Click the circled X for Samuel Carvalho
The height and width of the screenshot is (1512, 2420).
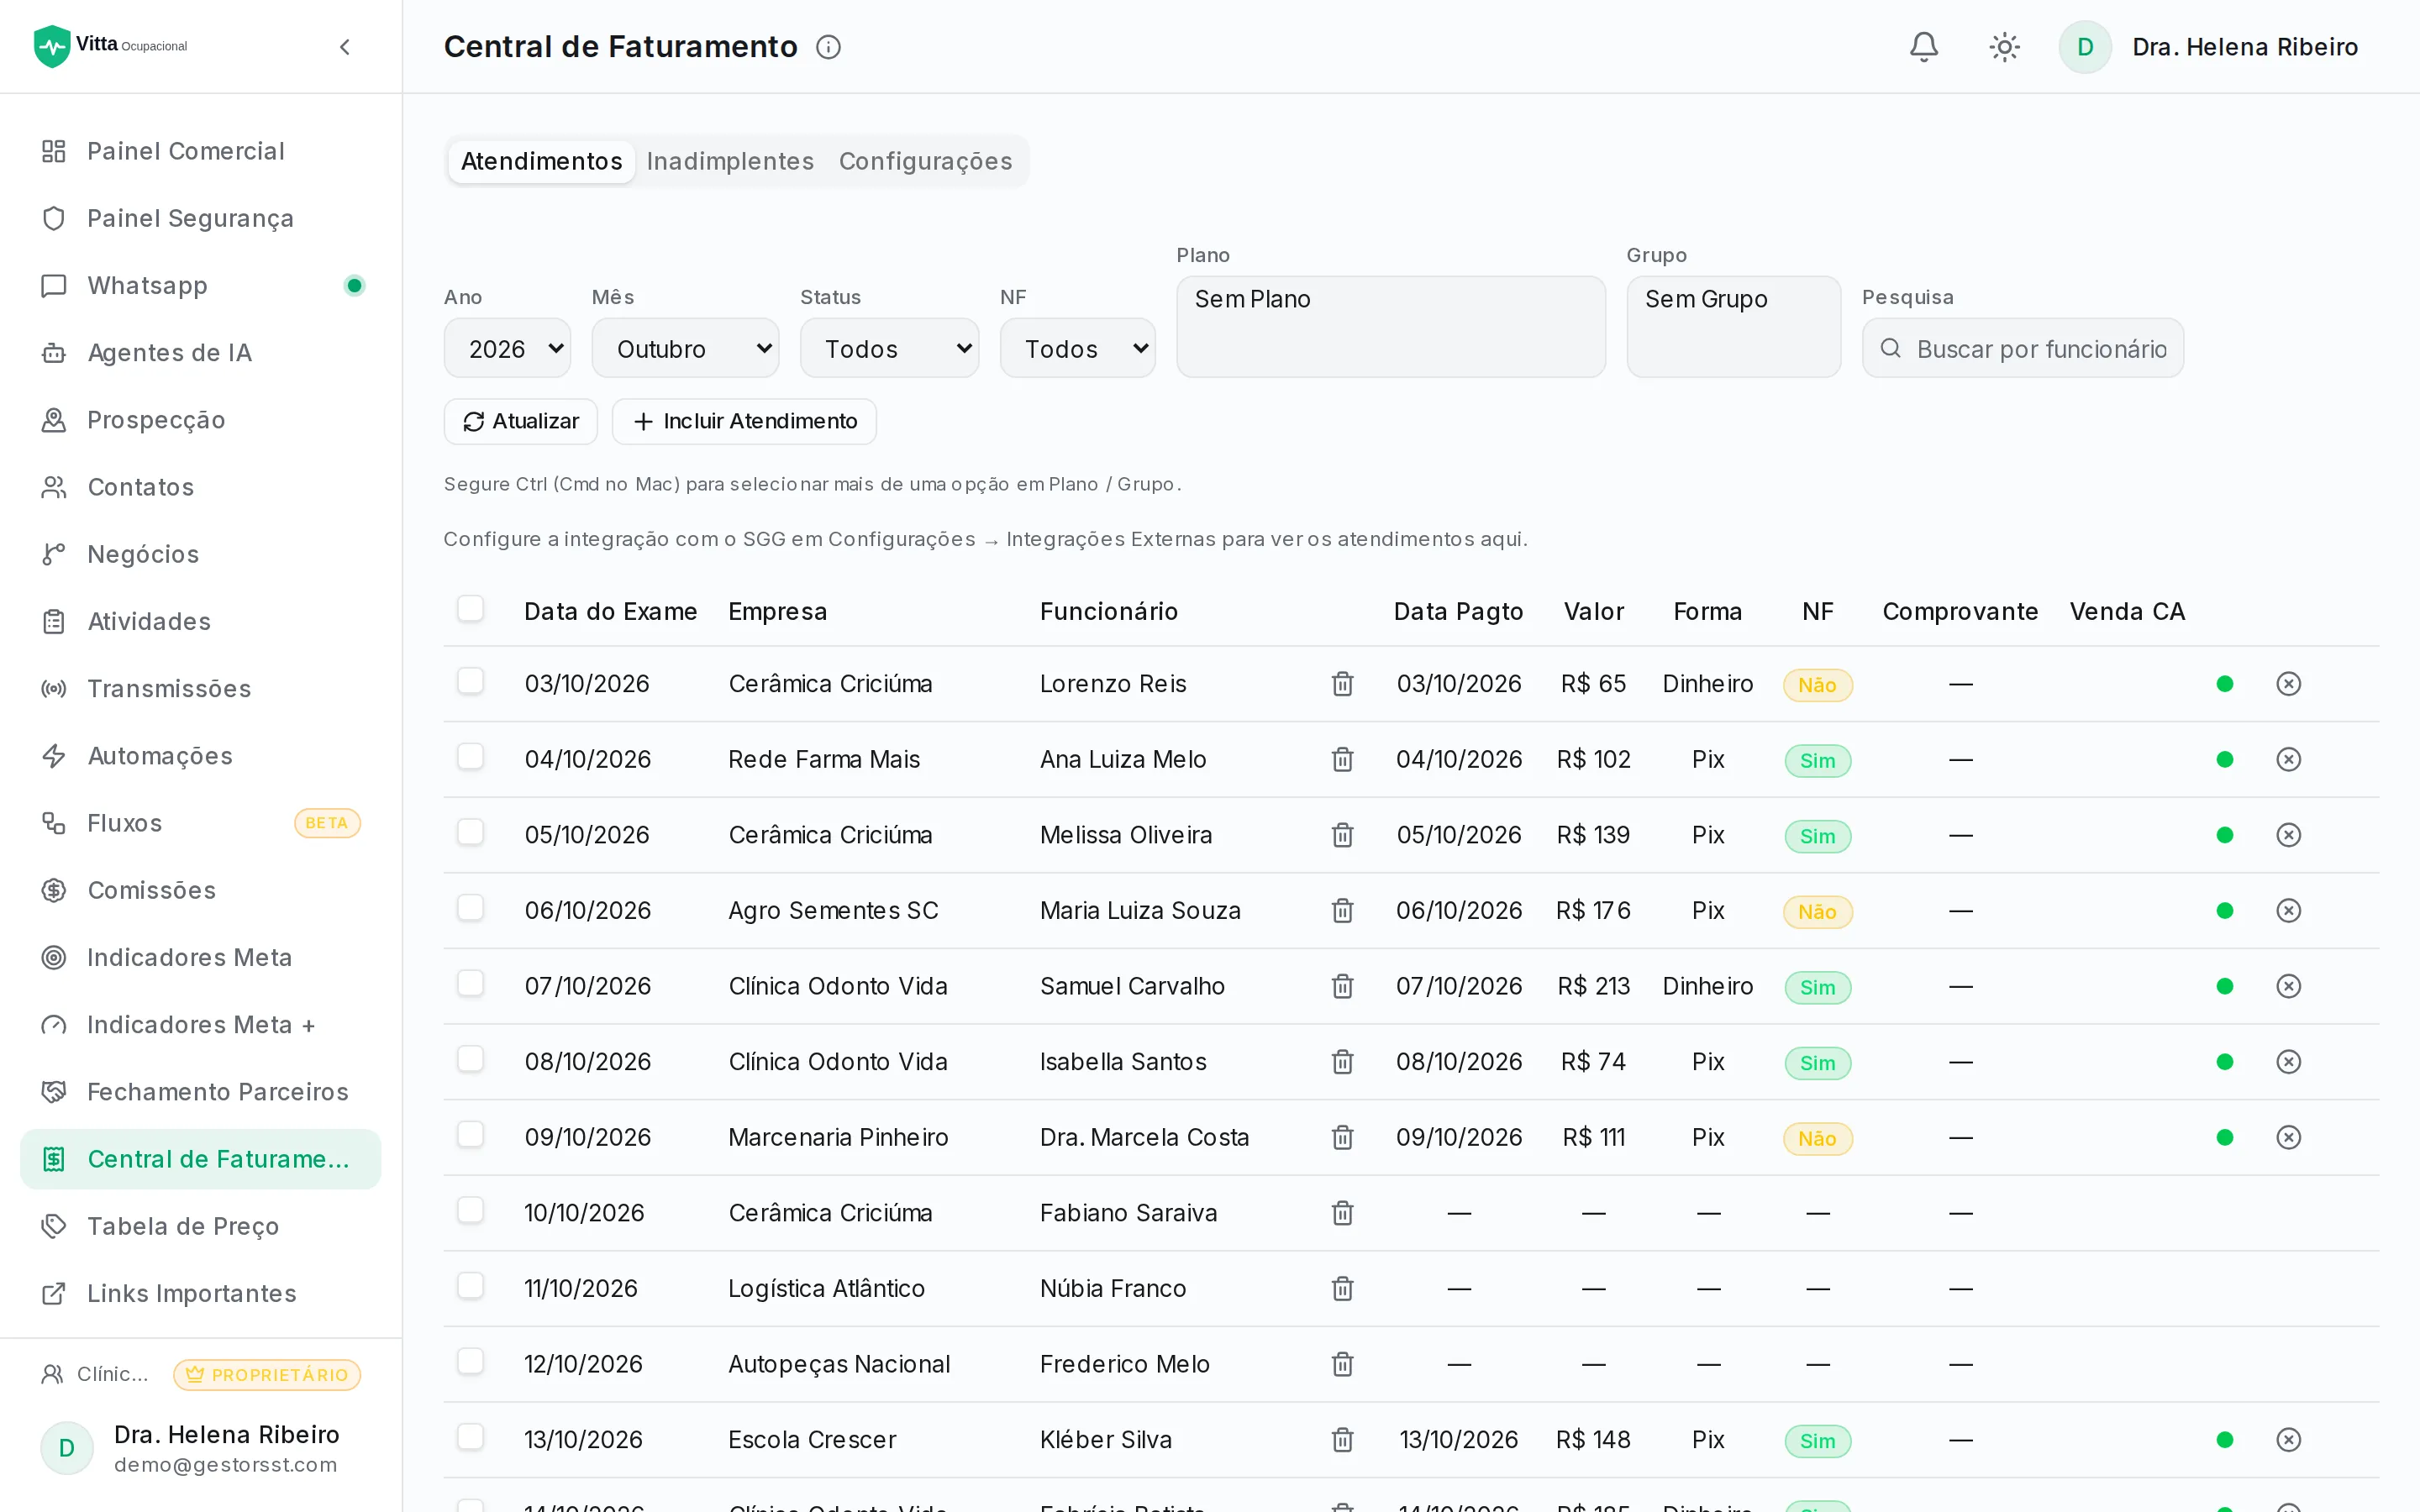2288,986
